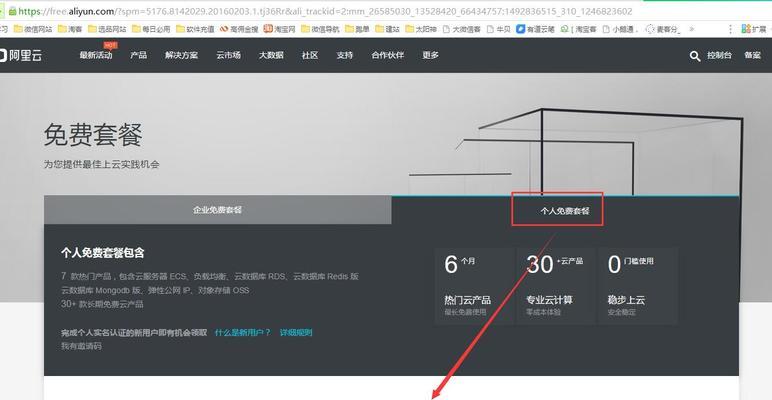Open the vertical three-dot menu

(731, 29)
